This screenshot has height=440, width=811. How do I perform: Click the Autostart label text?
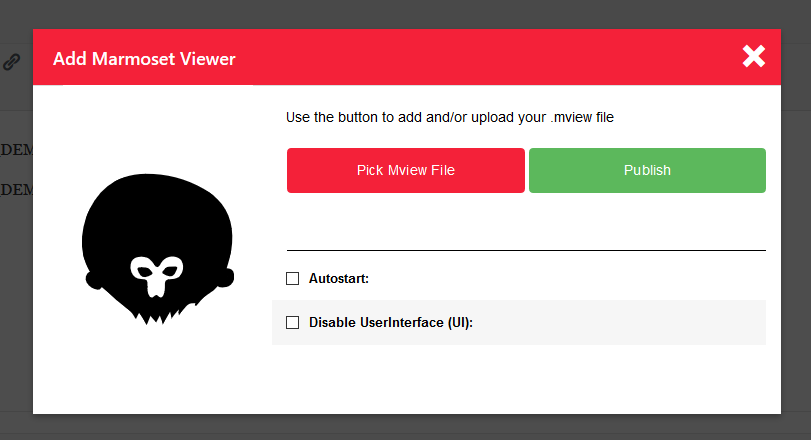(x=339, y=279)
